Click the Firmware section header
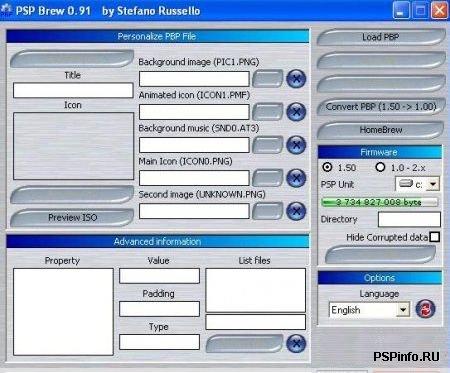This screenshot has width=450, height=373. coord(380,152)
